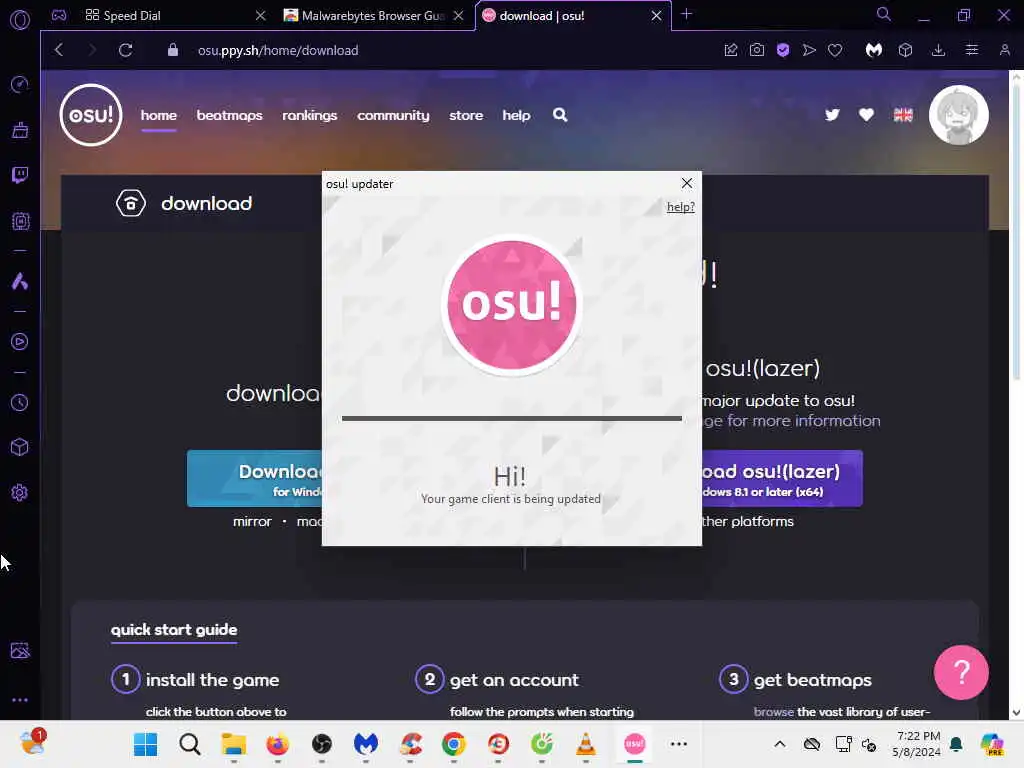Open GX Control speedometer icon in sidebar
Screen dimensions: 1024x768
tap(20, 84)
